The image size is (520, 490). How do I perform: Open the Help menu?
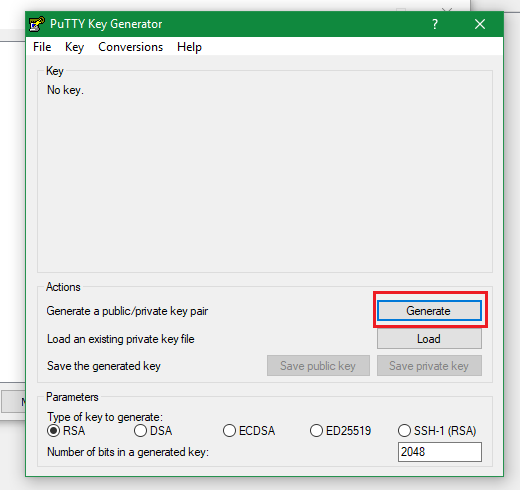[x=189, y=47]
